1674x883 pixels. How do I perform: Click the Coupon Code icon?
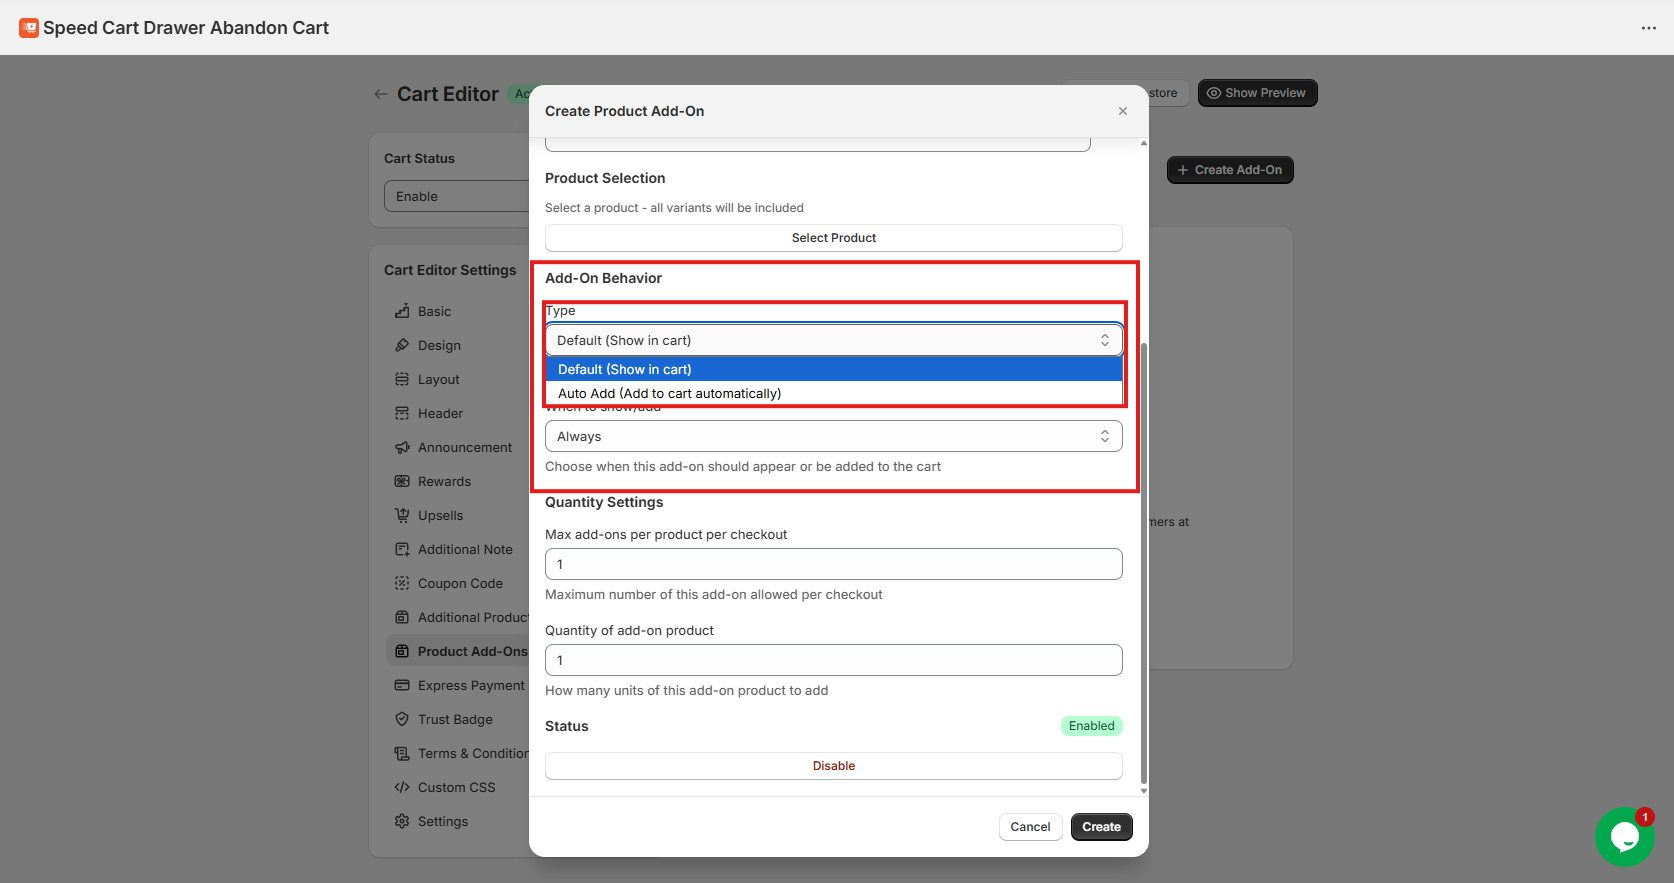point(402,583)
